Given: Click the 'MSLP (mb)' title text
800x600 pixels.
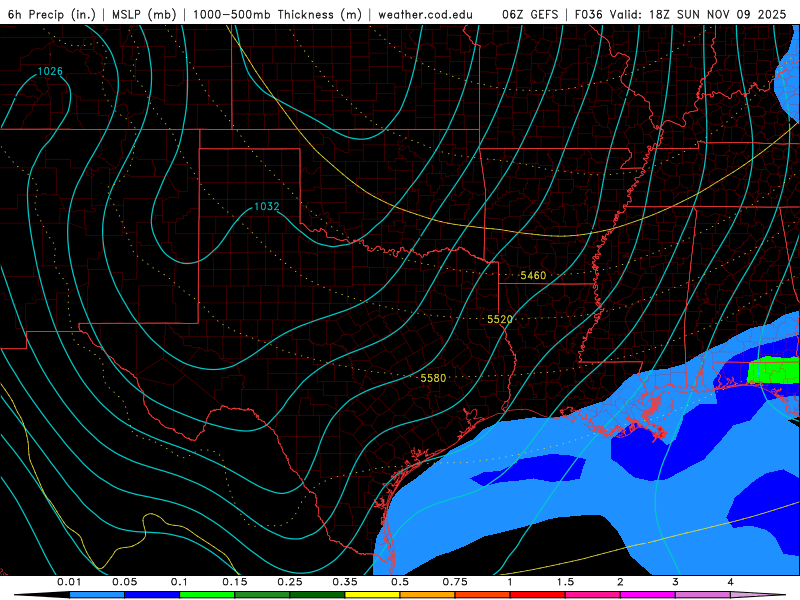Looking at the screenshot, I should point(144,15).
